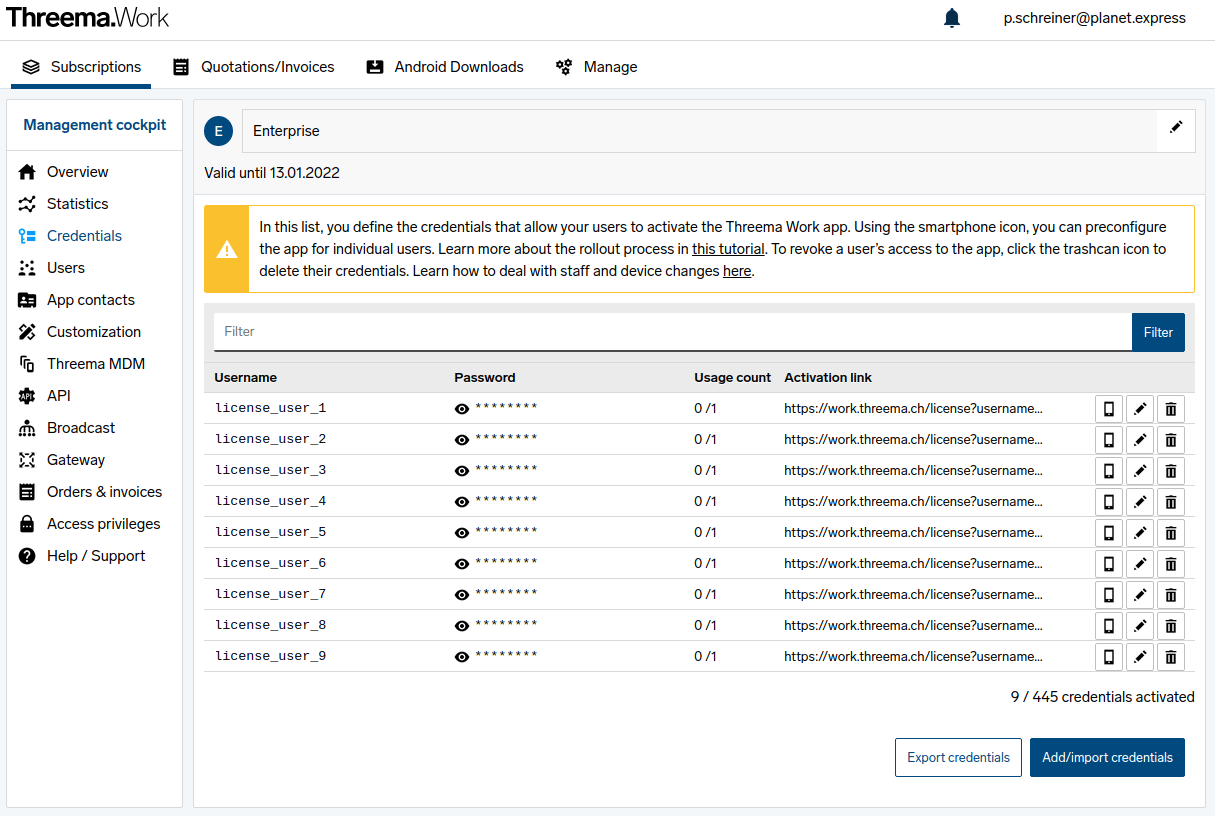This screenshot has height=816, width=1215.
Task: Go to Broadcast section
Action: [68, 428]
